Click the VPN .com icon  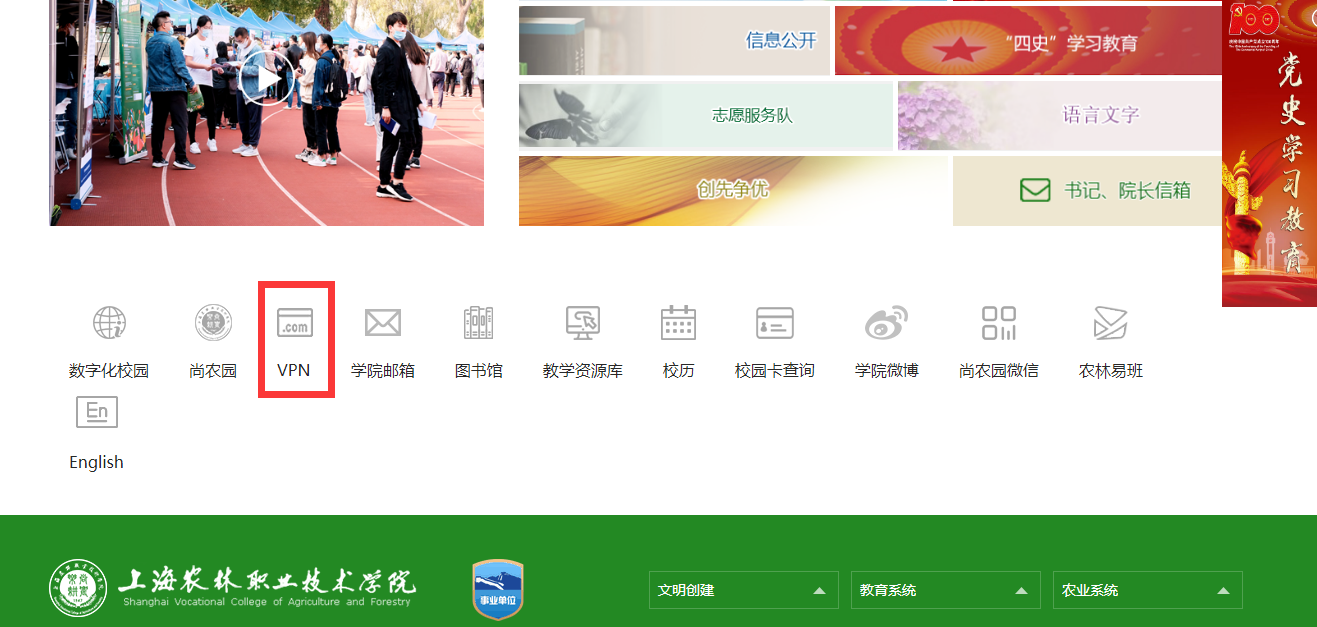[295, 323]
